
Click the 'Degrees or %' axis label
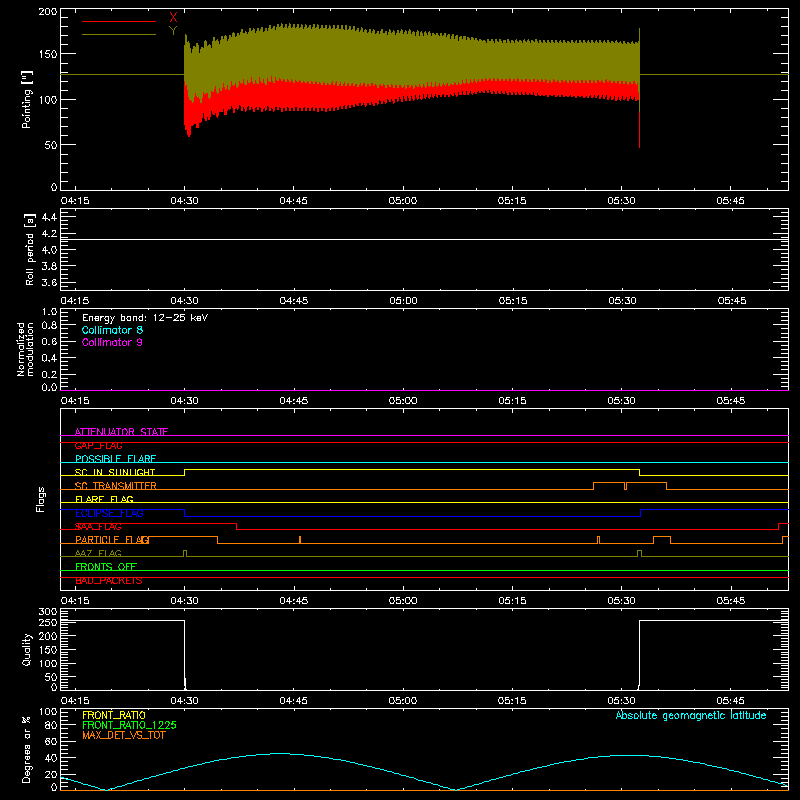point(27,750)
